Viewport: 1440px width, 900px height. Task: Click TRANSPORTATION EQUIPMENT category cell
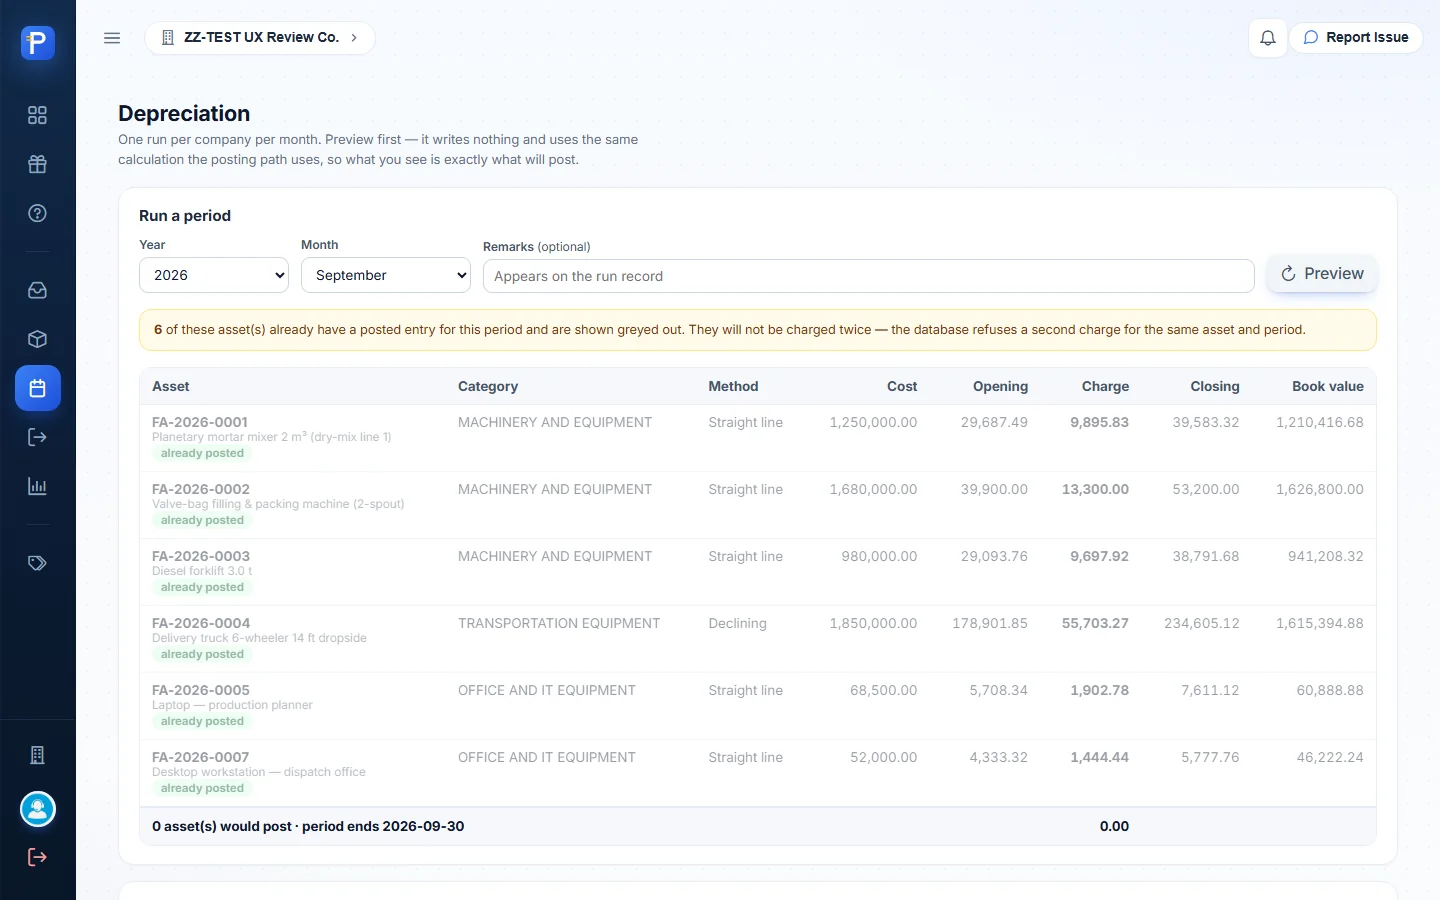tap(559, 623)
